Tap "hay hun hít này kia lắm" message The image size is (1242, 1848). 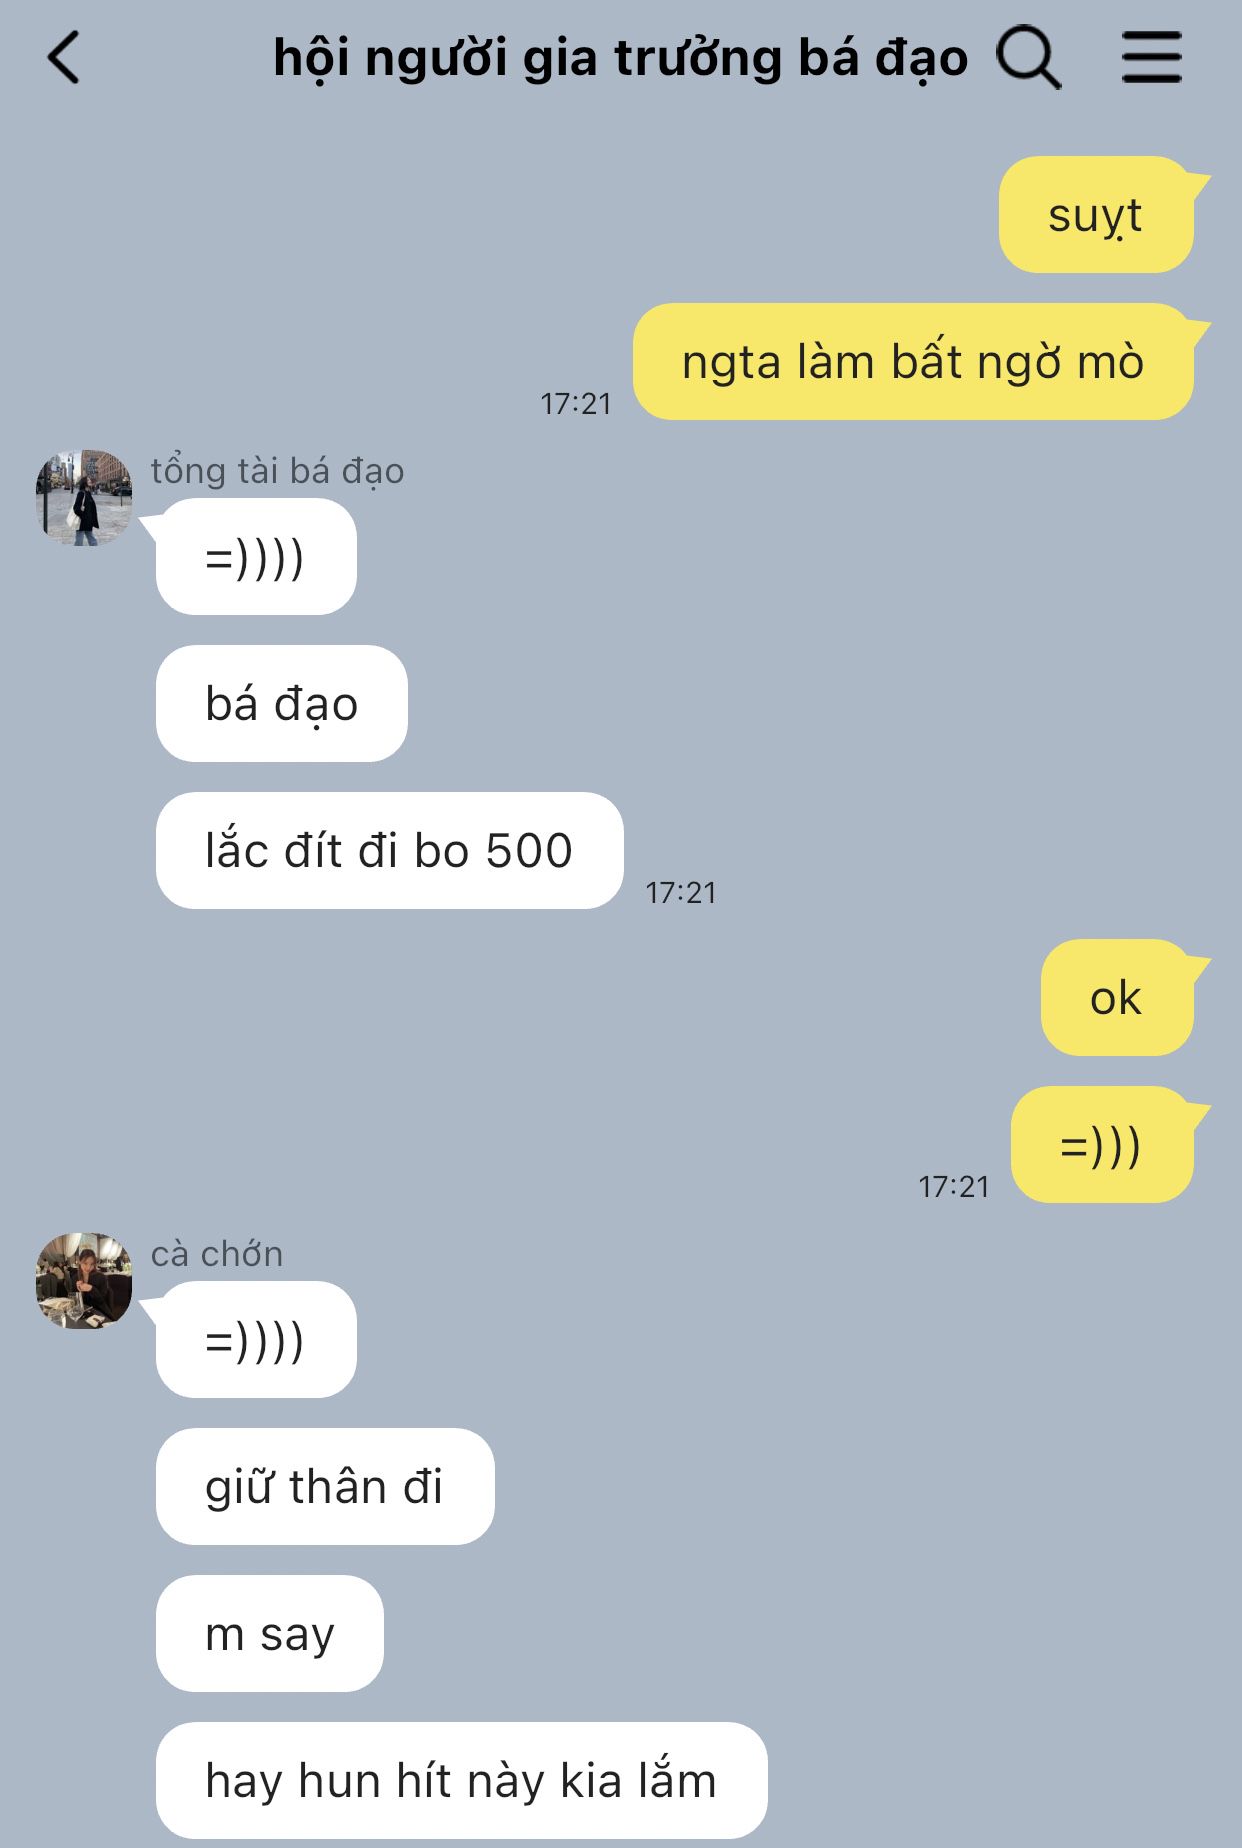[x=462, y=1780]
